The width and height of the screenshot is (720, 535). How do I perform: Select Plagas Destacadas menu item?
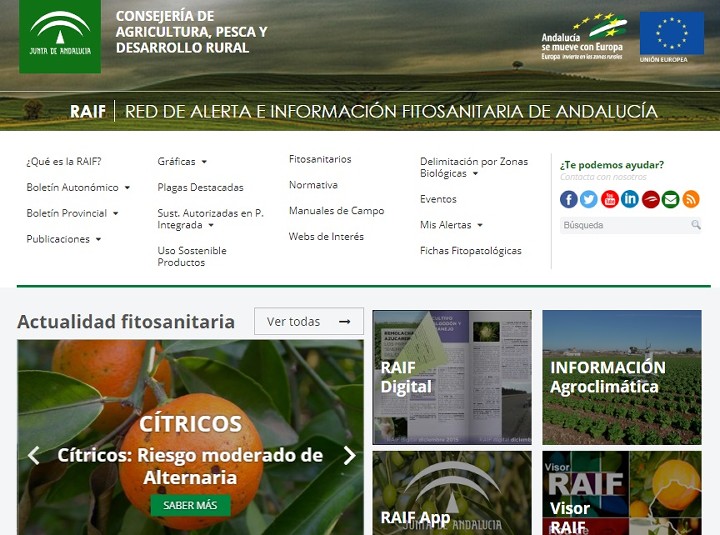200,188
